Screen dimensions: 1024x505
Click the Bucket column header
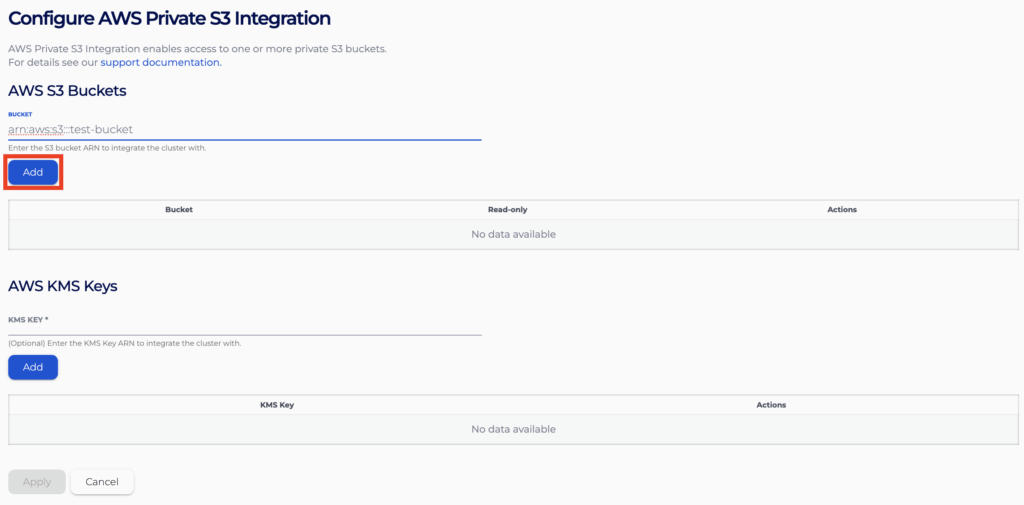click(x=179, y=210)
